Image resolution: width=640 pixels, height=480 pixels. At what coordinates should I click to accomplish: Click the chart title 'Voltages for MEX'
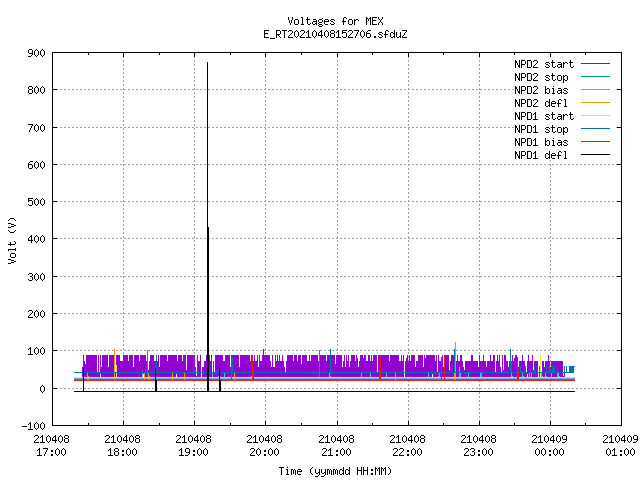[x=335, y=21]
